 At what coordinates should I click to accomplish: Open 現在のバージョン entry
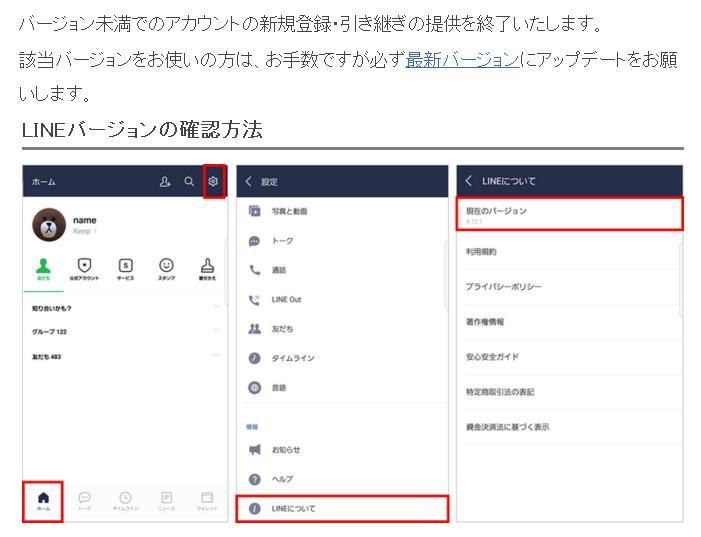click(569, 214)
